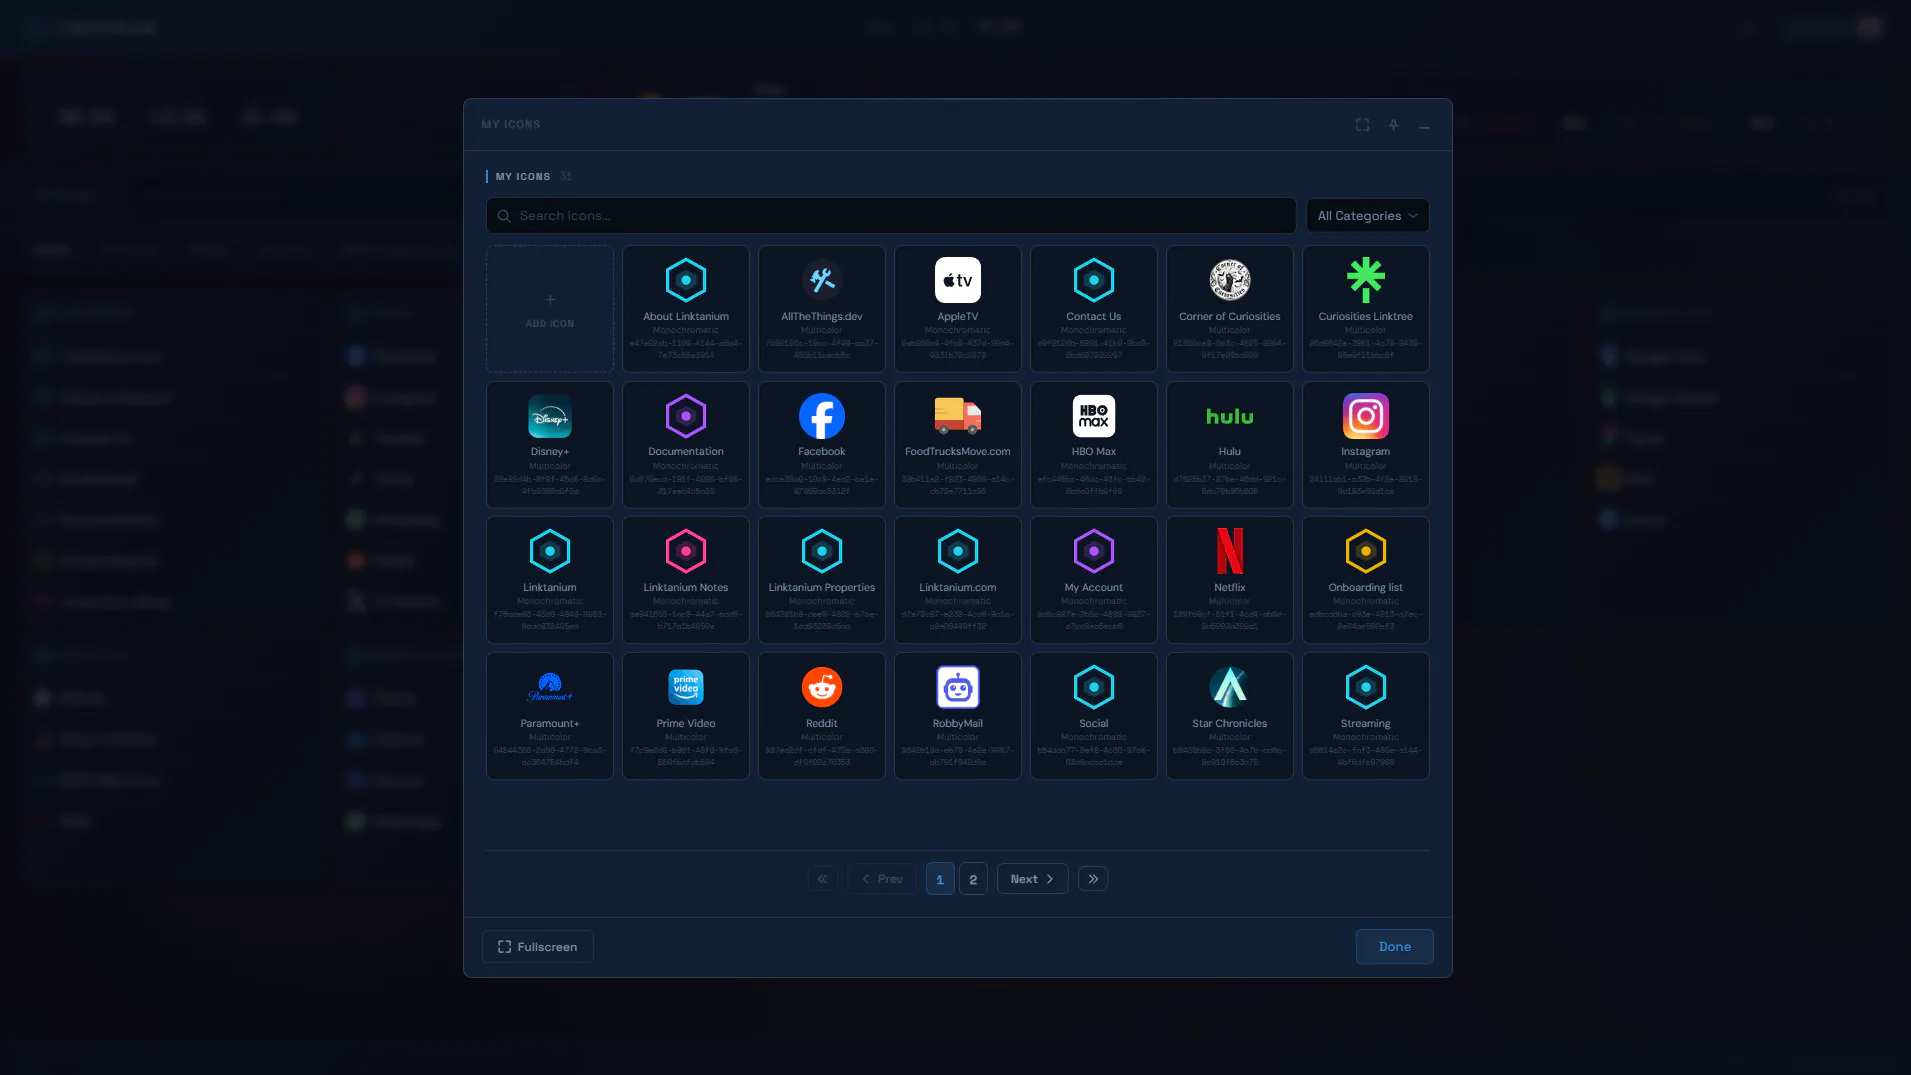The height and width of the screenshot is (1075, 1911).
Task: Select the Netflix icon
Action: 1230,580
